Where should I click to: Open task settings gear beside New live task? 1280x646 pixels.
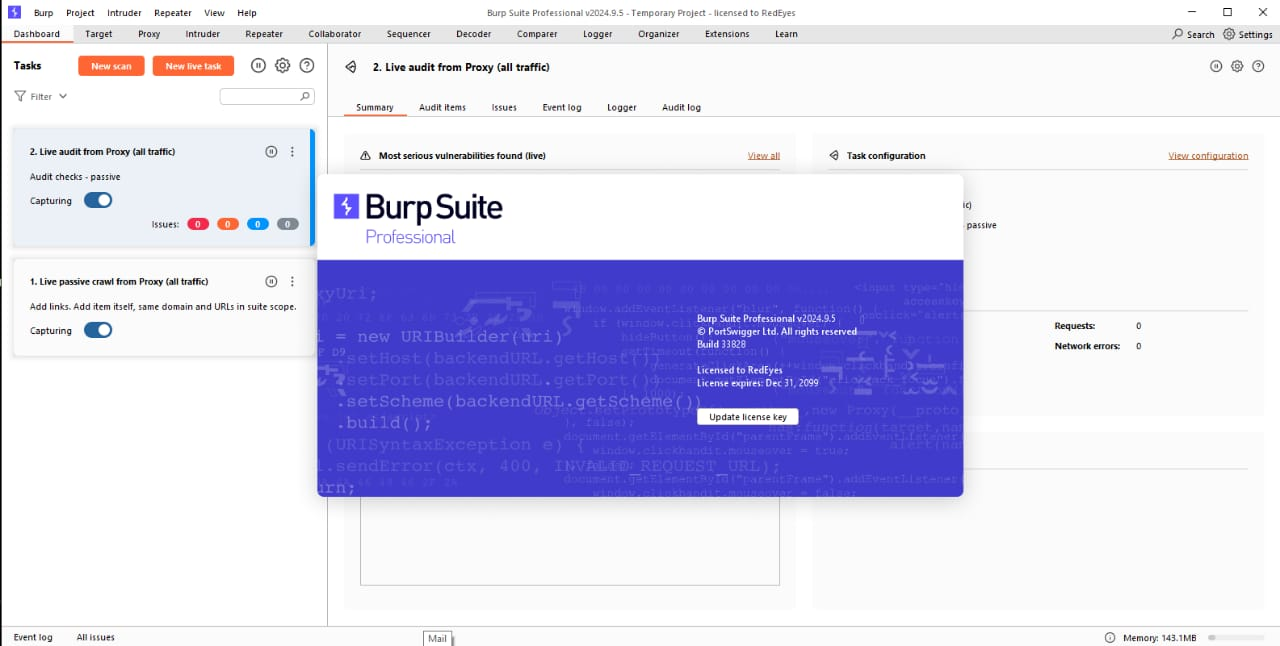pos(283,66)
